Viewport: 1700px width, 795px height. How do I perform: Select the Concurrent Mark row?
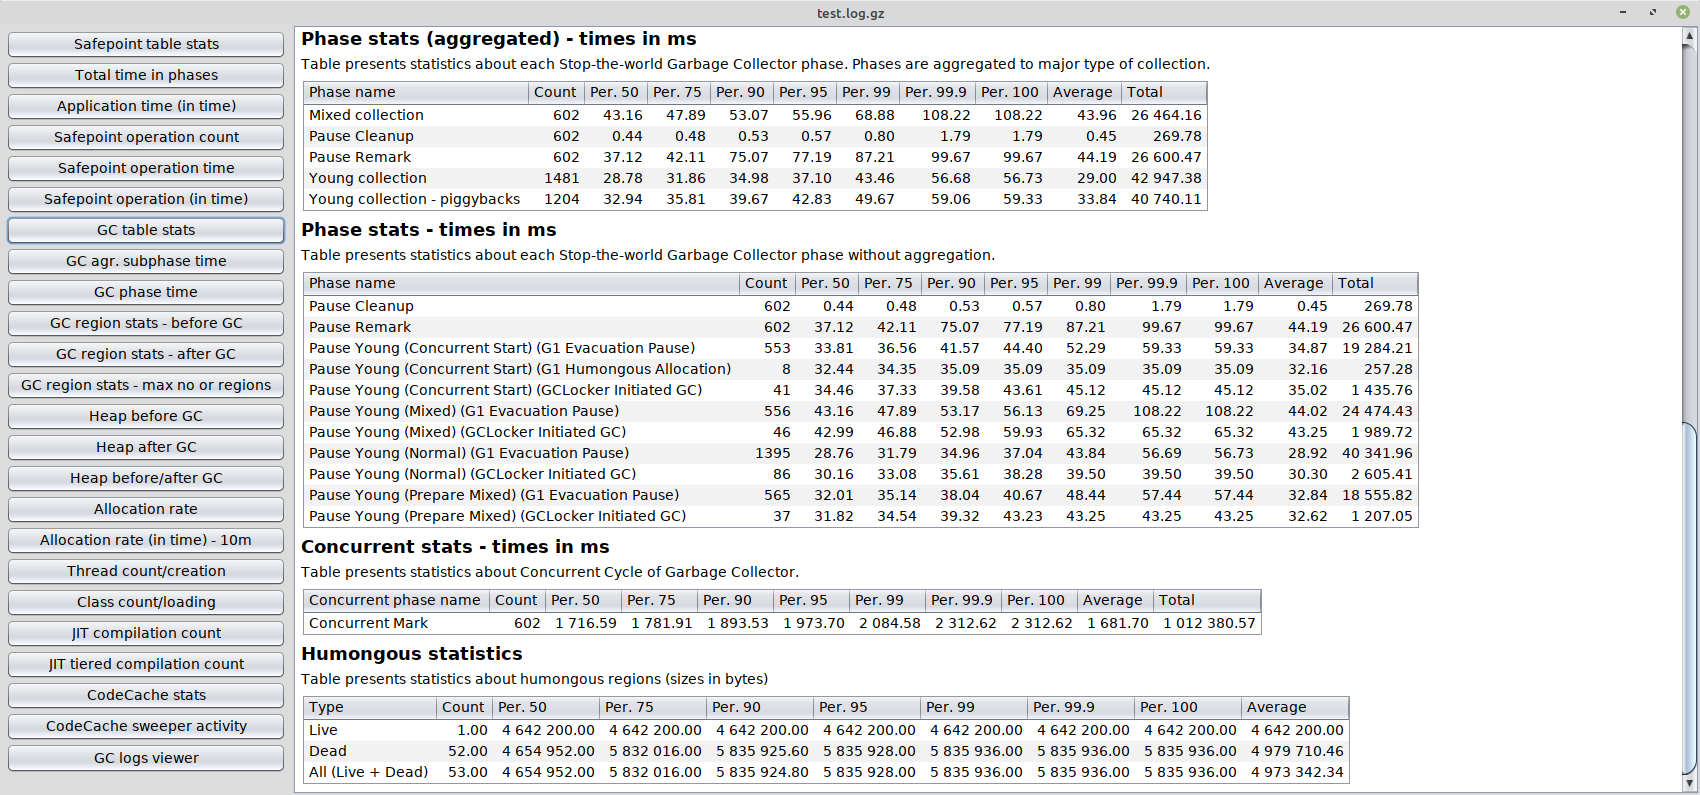782,623
